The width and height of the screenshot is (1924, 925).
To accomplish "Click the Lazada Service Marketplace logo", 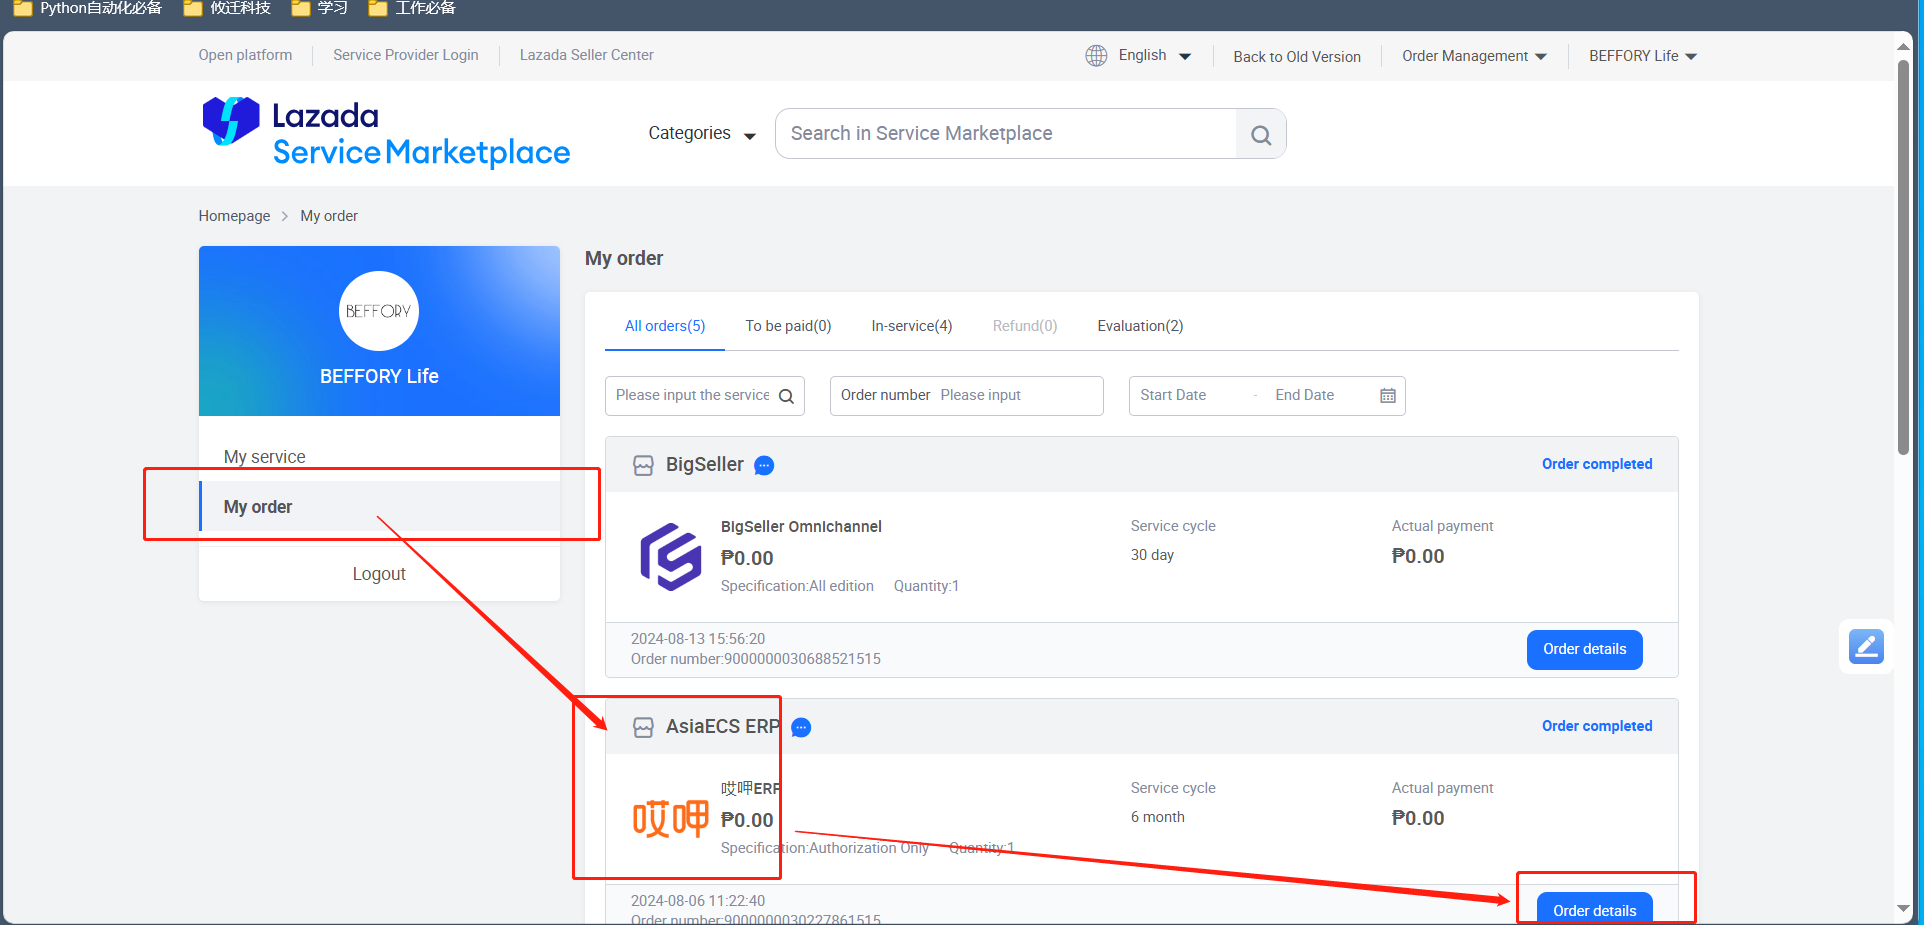I will click(x=386, y=133).
